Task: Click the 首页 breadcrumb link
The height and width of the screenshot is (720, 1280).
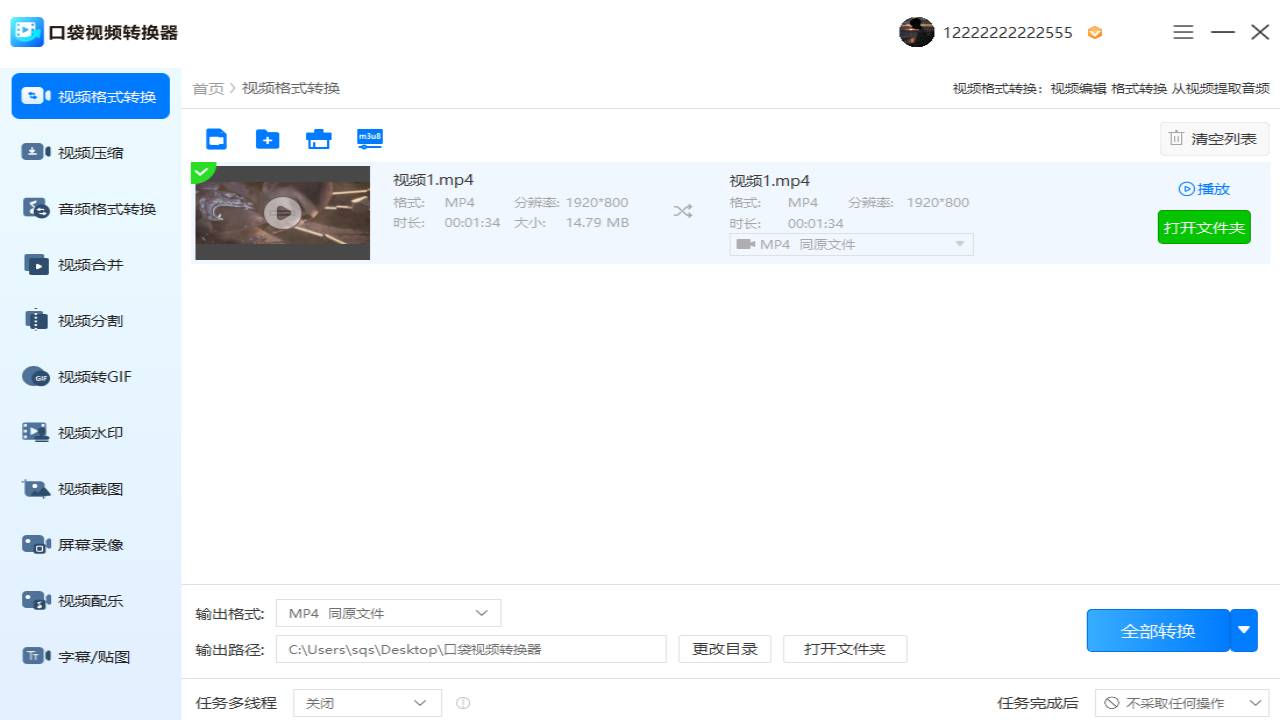Action: point(208,88)
